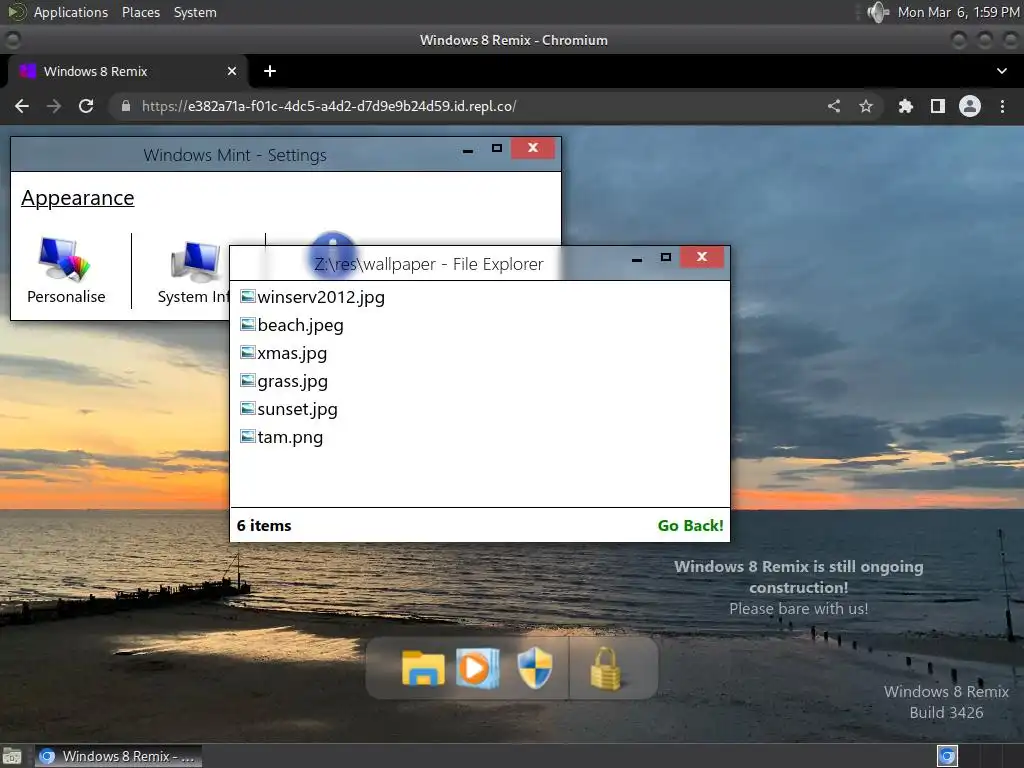The height and width of the screenshot is (768, 1024).
Task: Click the Appearance heading in Settings
Action: (x=78, y=198)
